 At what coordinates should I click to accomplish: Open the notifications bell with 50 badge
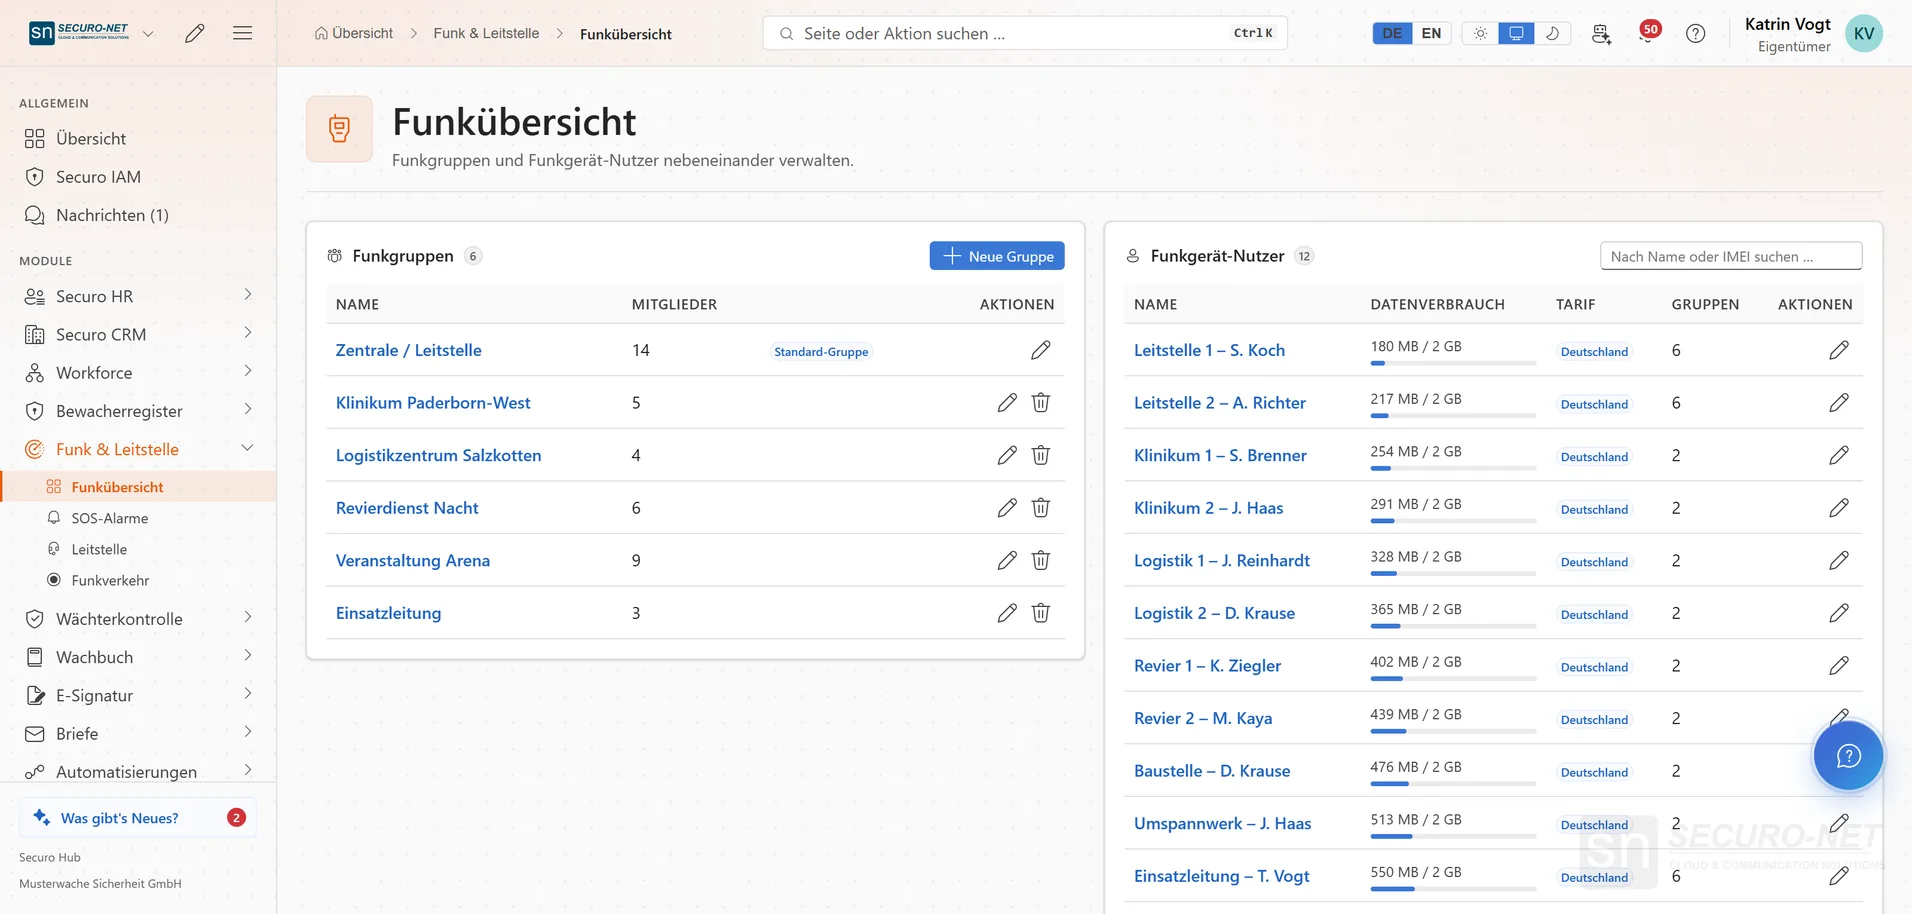coord(1648,33)
